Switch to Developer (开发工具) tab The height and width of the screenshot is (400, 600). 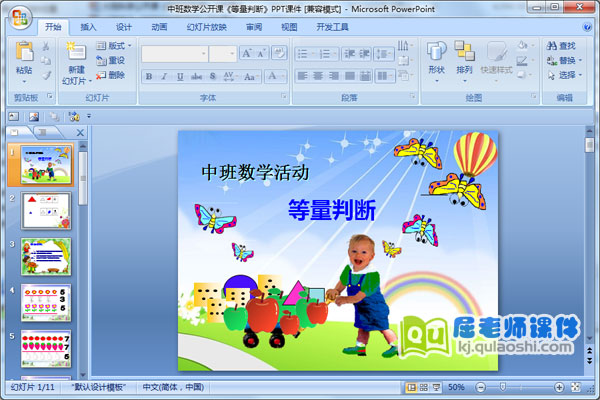[x=332, y=27]
